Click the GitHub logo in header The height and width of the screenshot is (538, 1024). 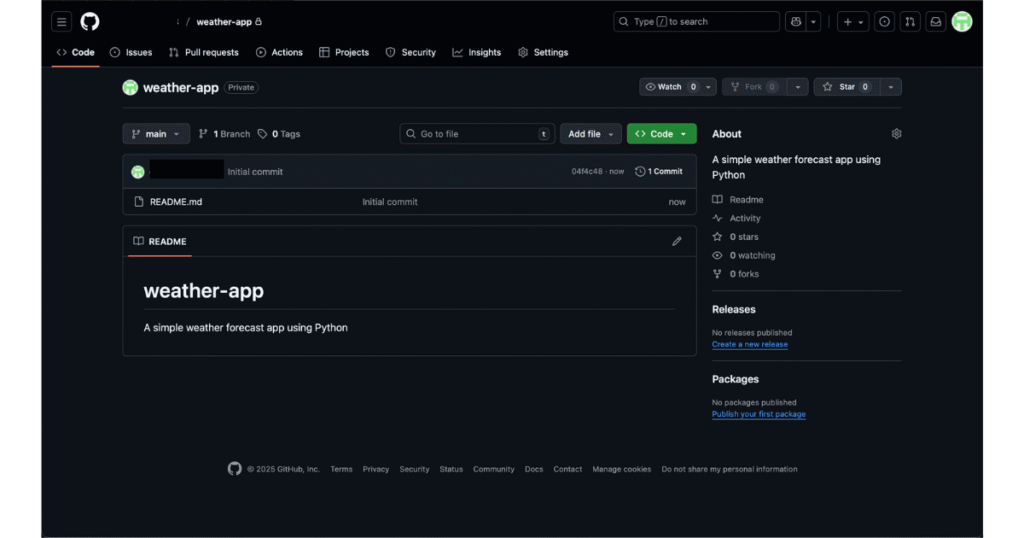(x=90, y=22)
